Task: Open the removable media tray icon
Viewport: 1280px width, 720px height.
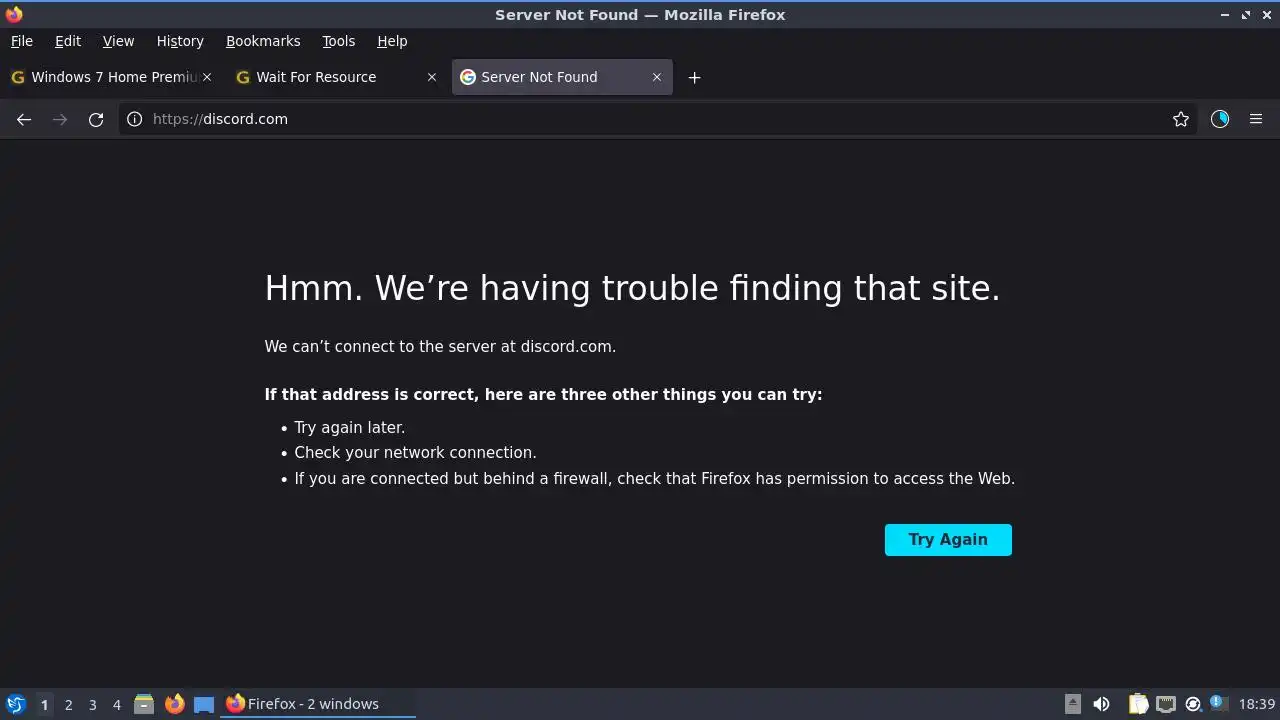Action: point(1072,704)
